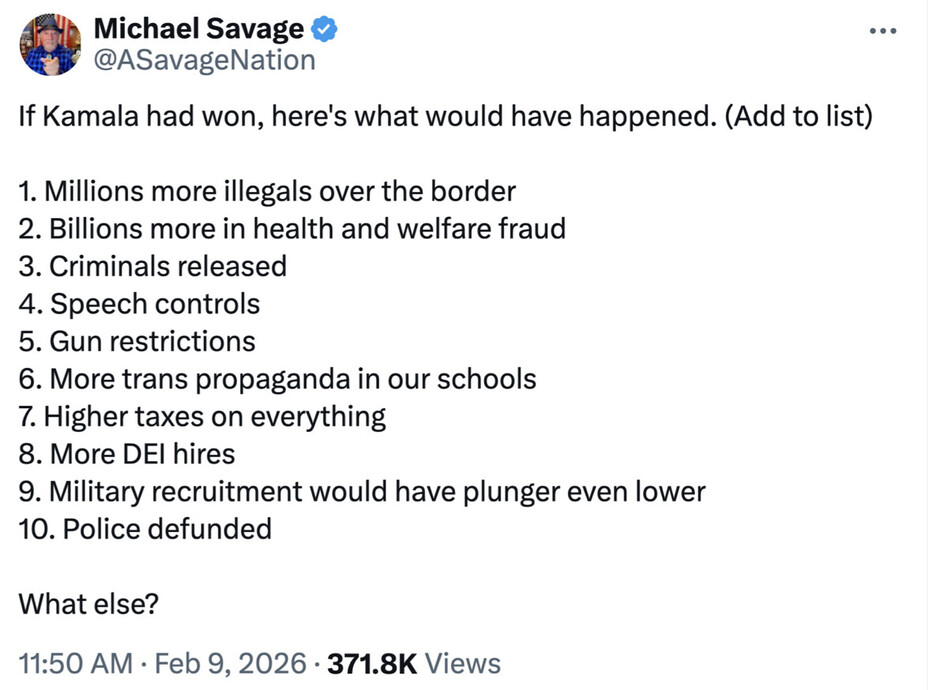Click the 11:50 AM timestamp
Image resolution: width=928 pixels, height=690 pixels.
(x=76, y=662)
